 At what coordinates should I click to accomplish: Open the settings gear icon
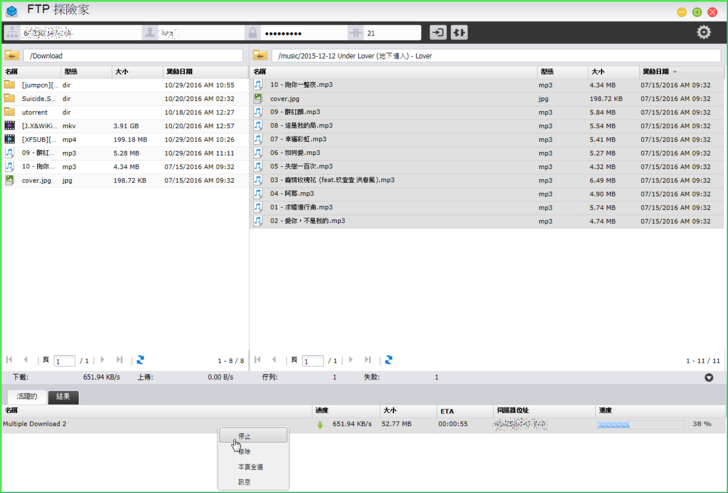[704, 32]
